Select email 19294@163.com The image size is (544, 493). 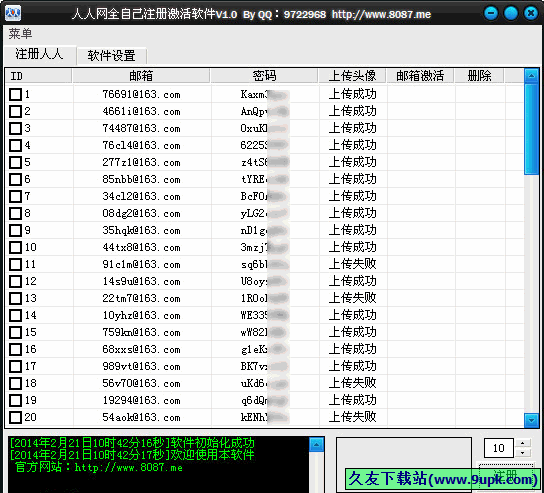coord(142,400)
